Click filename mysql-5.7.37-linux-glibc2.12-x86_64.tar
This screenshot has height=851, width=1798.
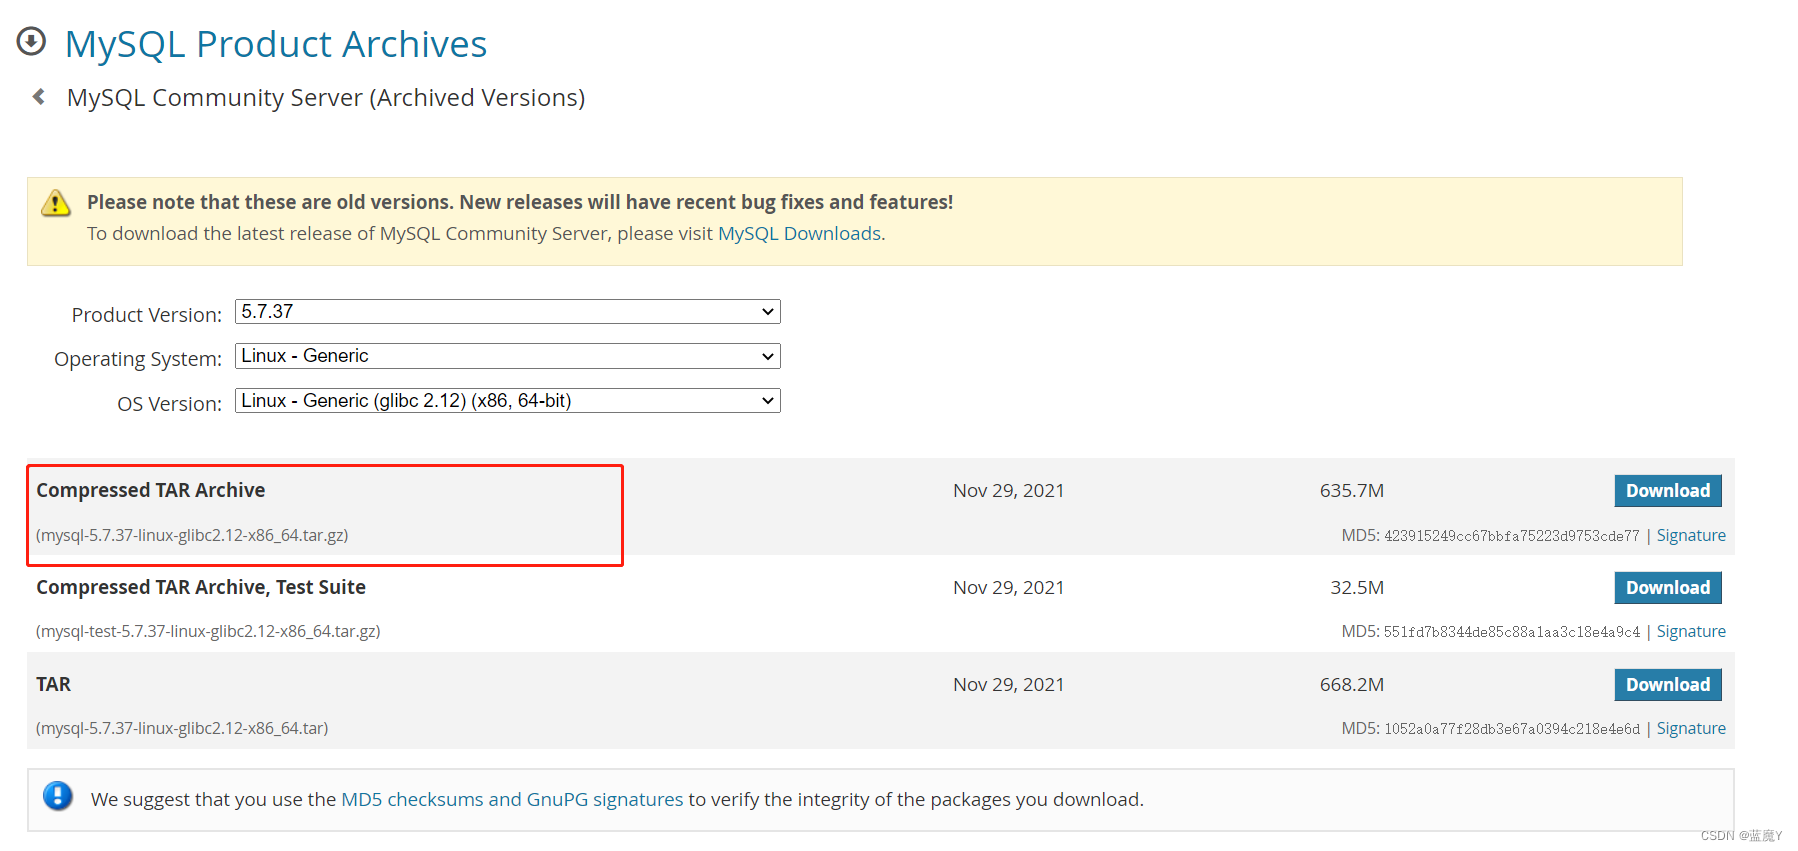(x=182, y=728)
